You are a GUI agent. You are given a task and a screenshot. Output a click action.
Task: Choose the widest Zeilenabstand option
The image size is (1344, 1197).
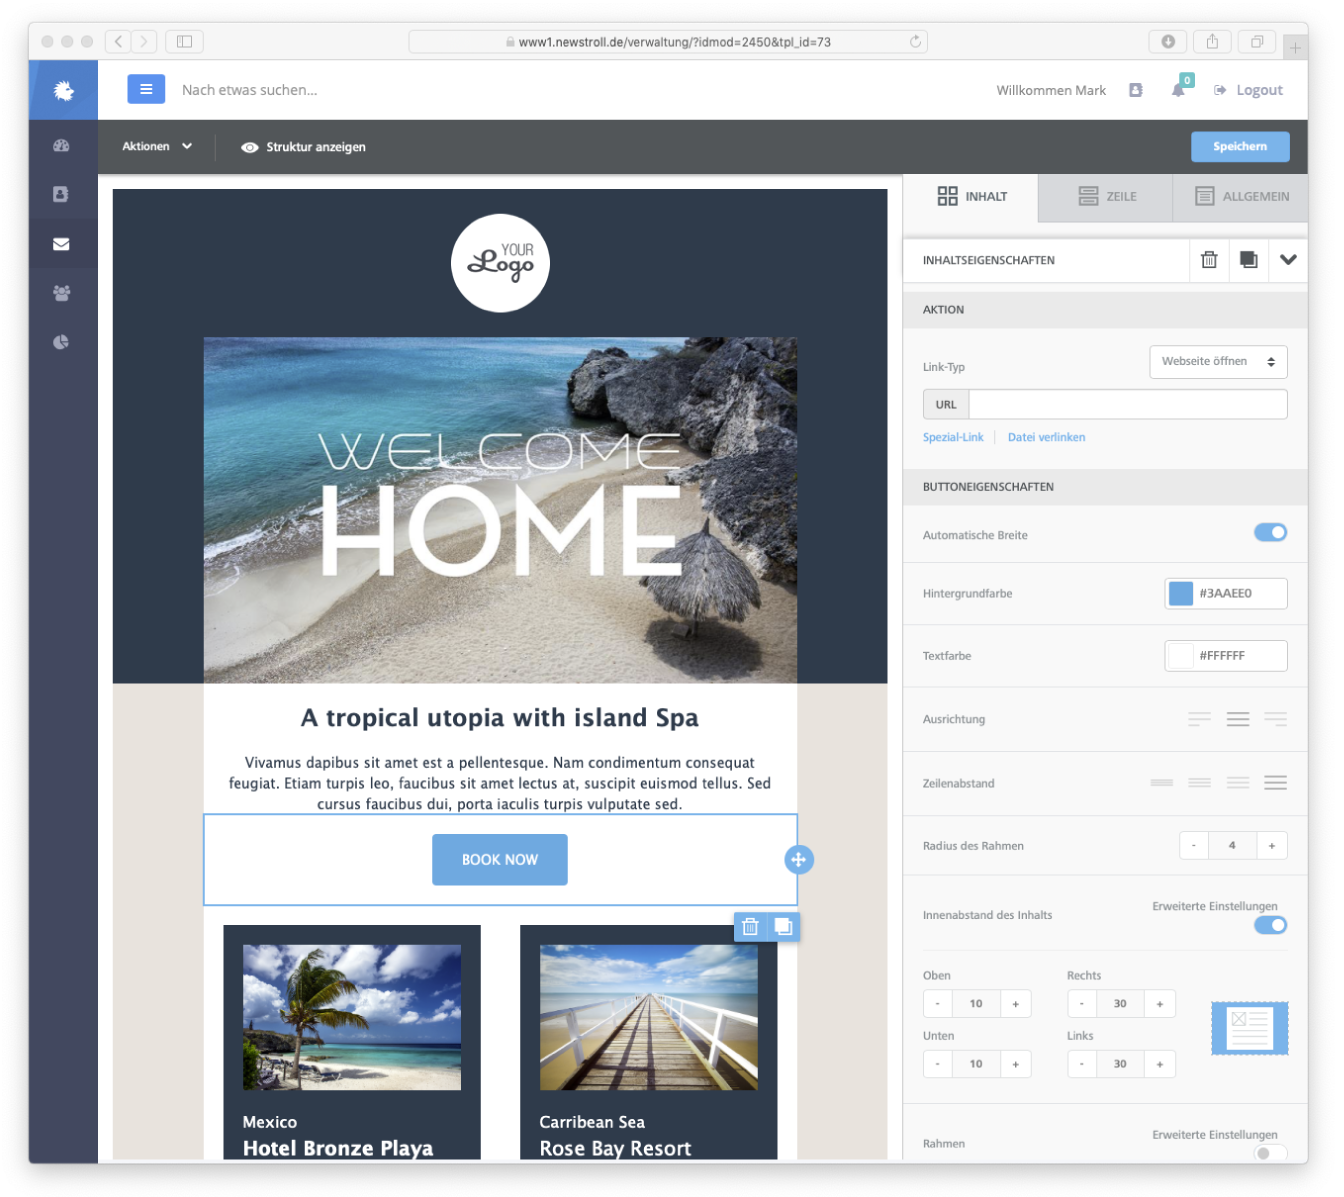(1275, 783)
